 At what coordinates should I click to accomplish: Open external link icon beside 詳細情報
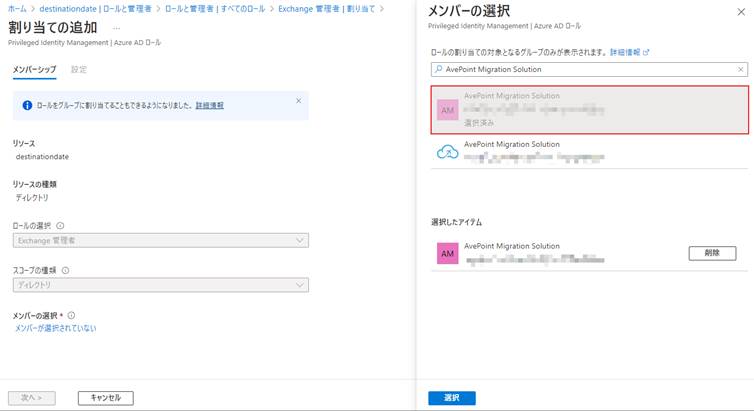point(646,52)
